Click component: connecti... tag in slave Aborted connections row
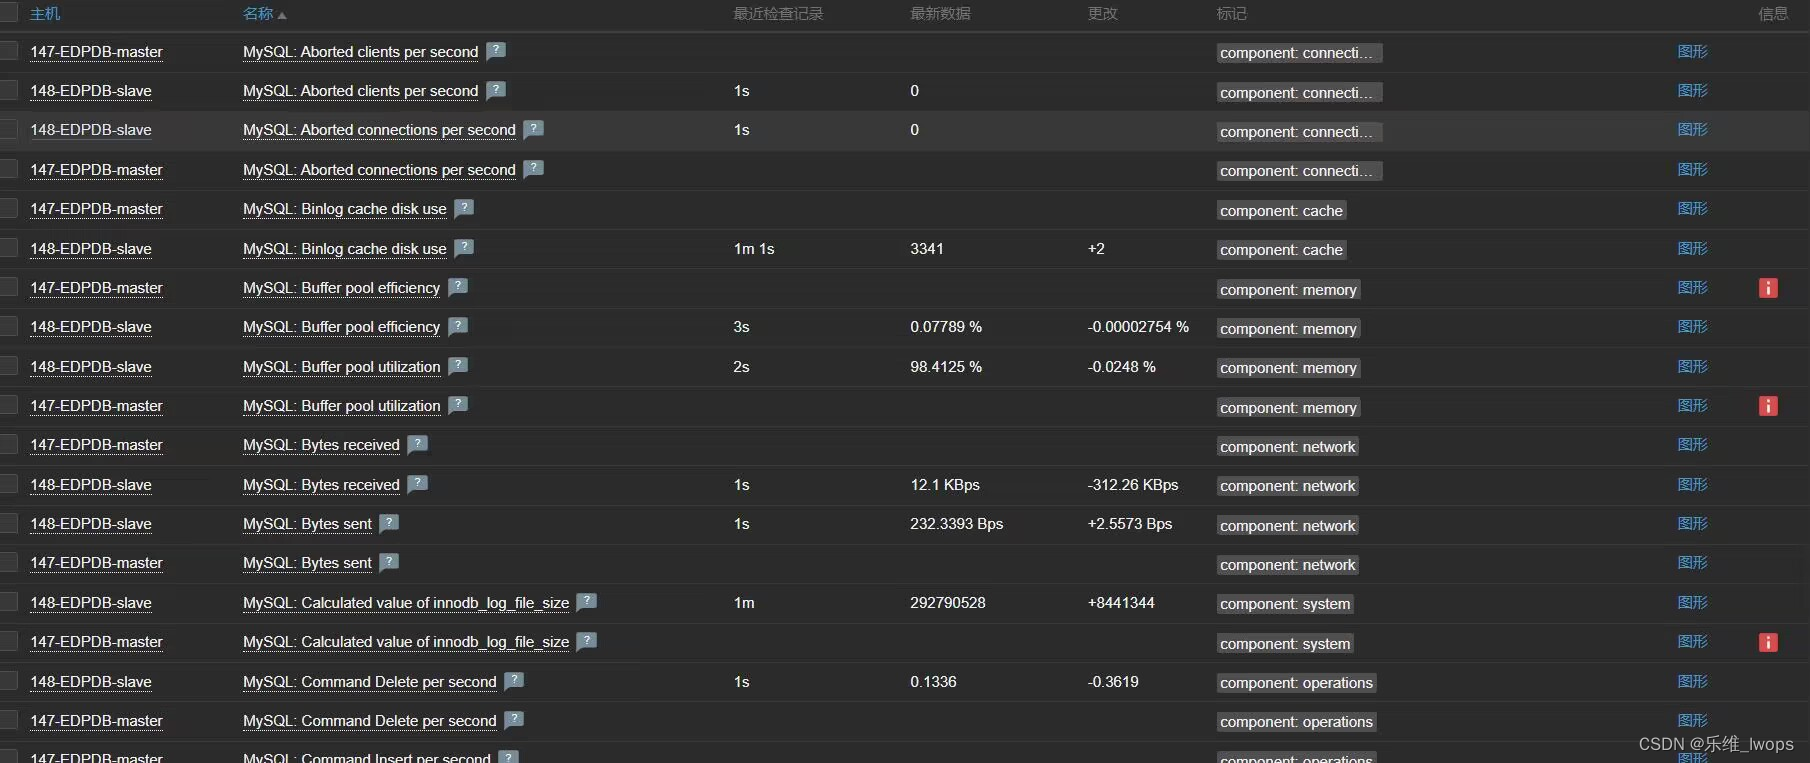This screenshot has width=1810, height=763. pos(1300,132)
